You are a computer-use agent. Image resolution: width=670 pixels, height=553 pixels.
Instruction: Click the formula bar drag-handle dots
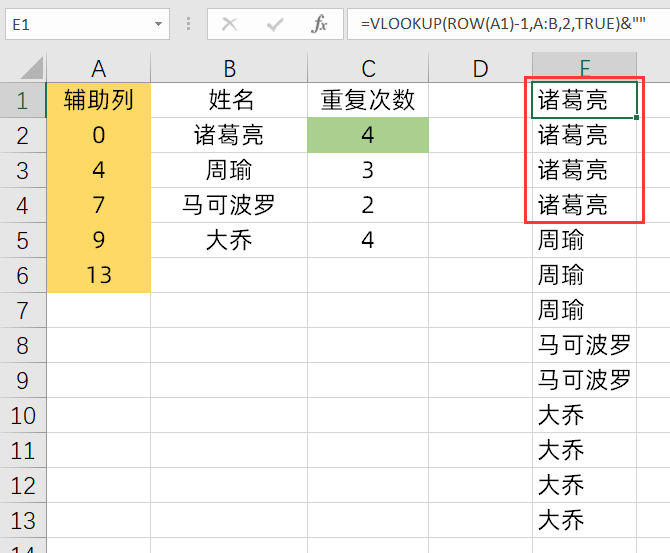188,24
